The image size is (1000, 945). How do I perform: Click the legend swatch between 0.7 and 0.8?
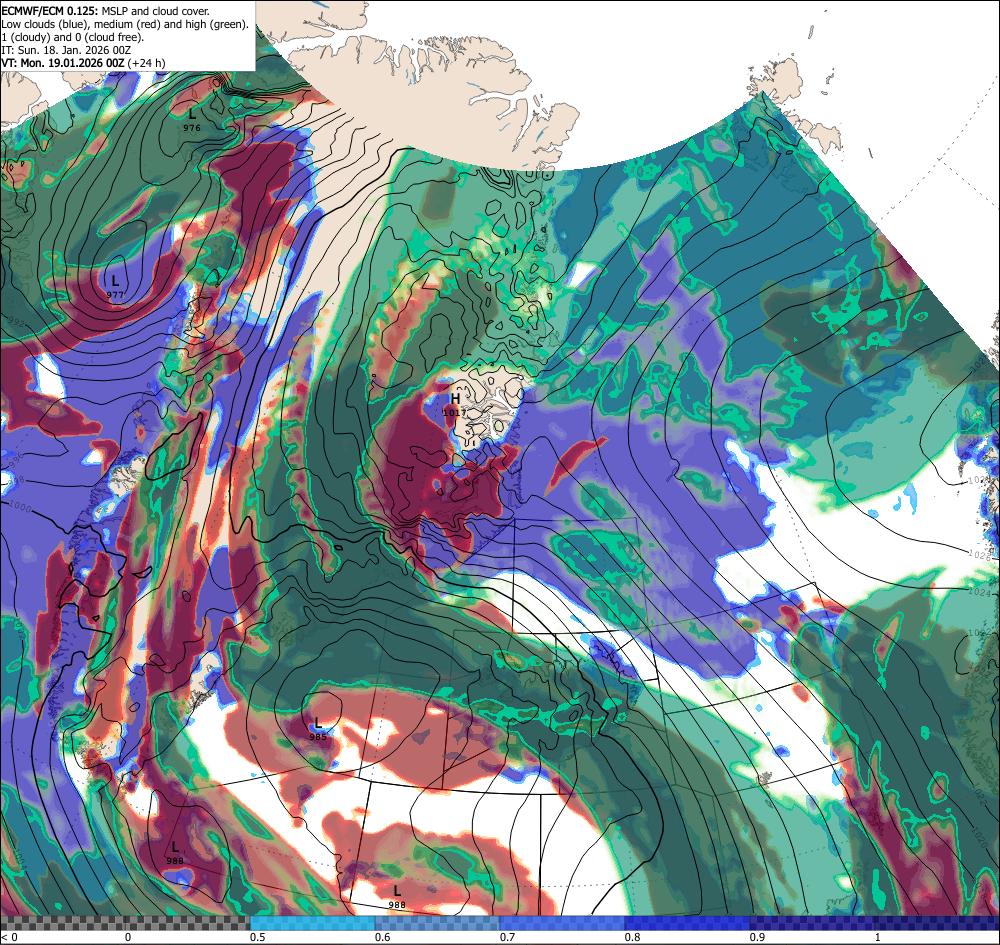pos(562,923)
